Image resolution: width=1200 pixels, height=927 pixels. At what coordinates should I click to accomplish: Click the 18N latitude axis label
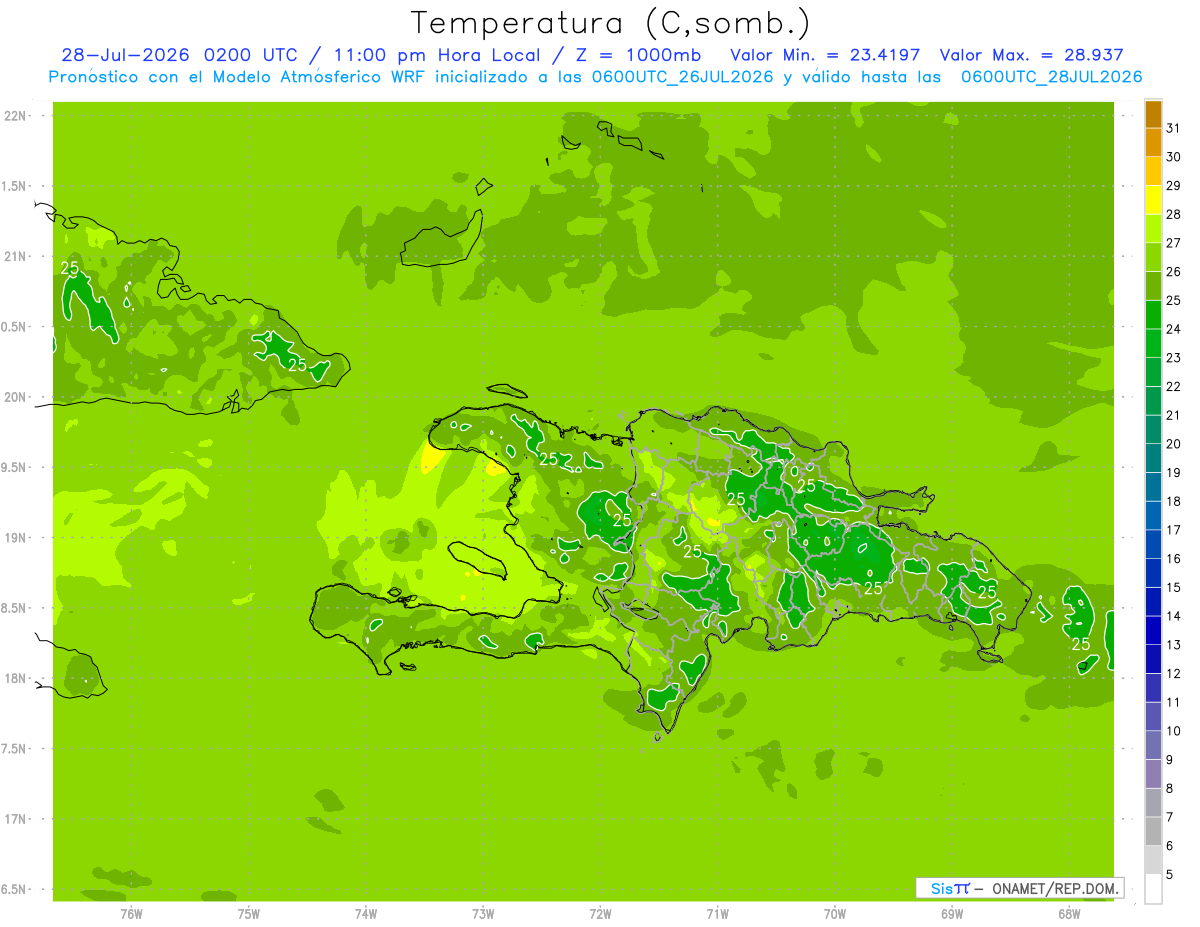[x=15, y=679]
